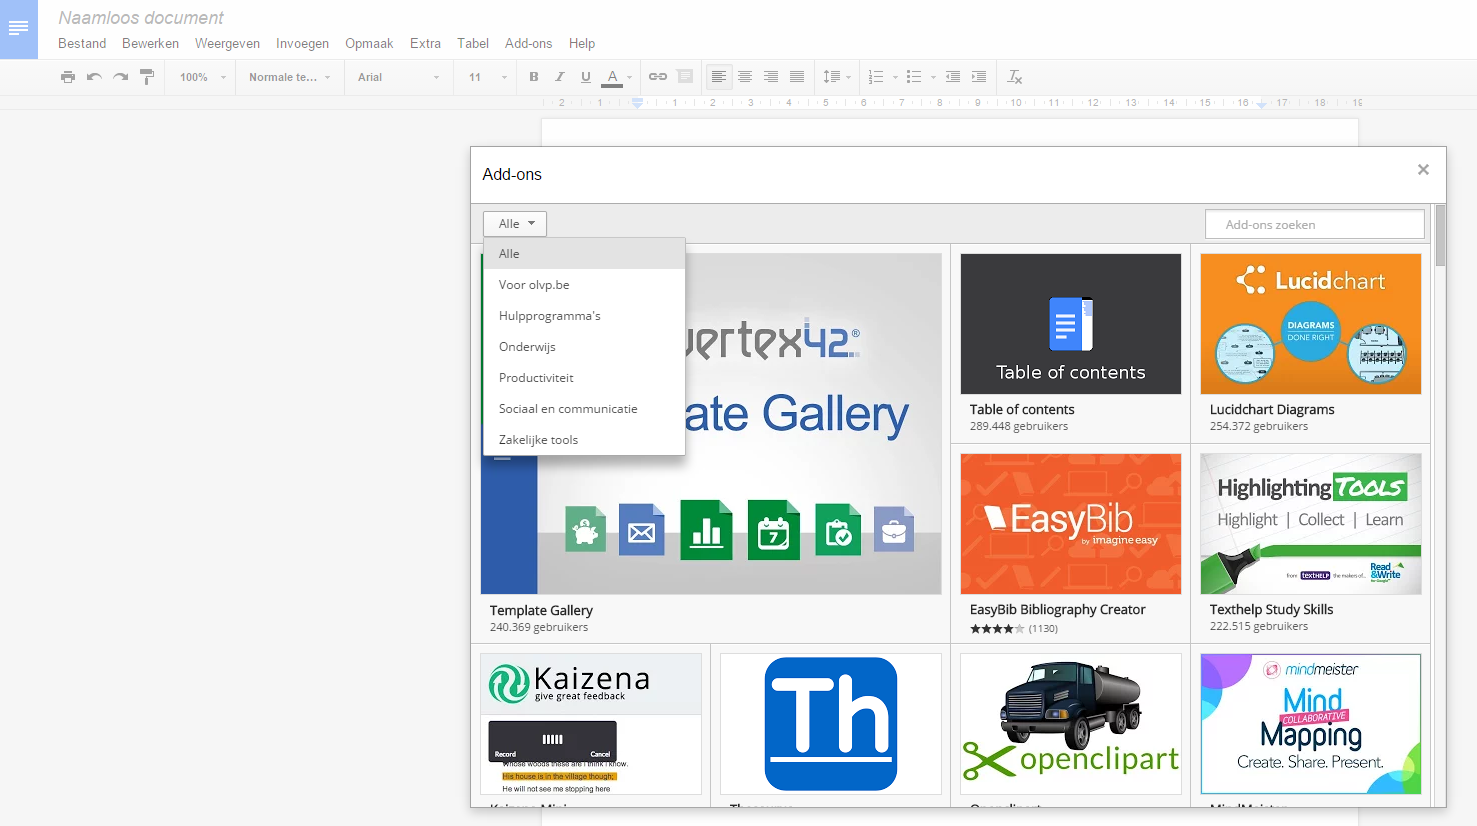The width and height of the screenshot is (1477, 826).
Task: Click the Add-ons dialog scrollbar
Action: coord(1440,236)
